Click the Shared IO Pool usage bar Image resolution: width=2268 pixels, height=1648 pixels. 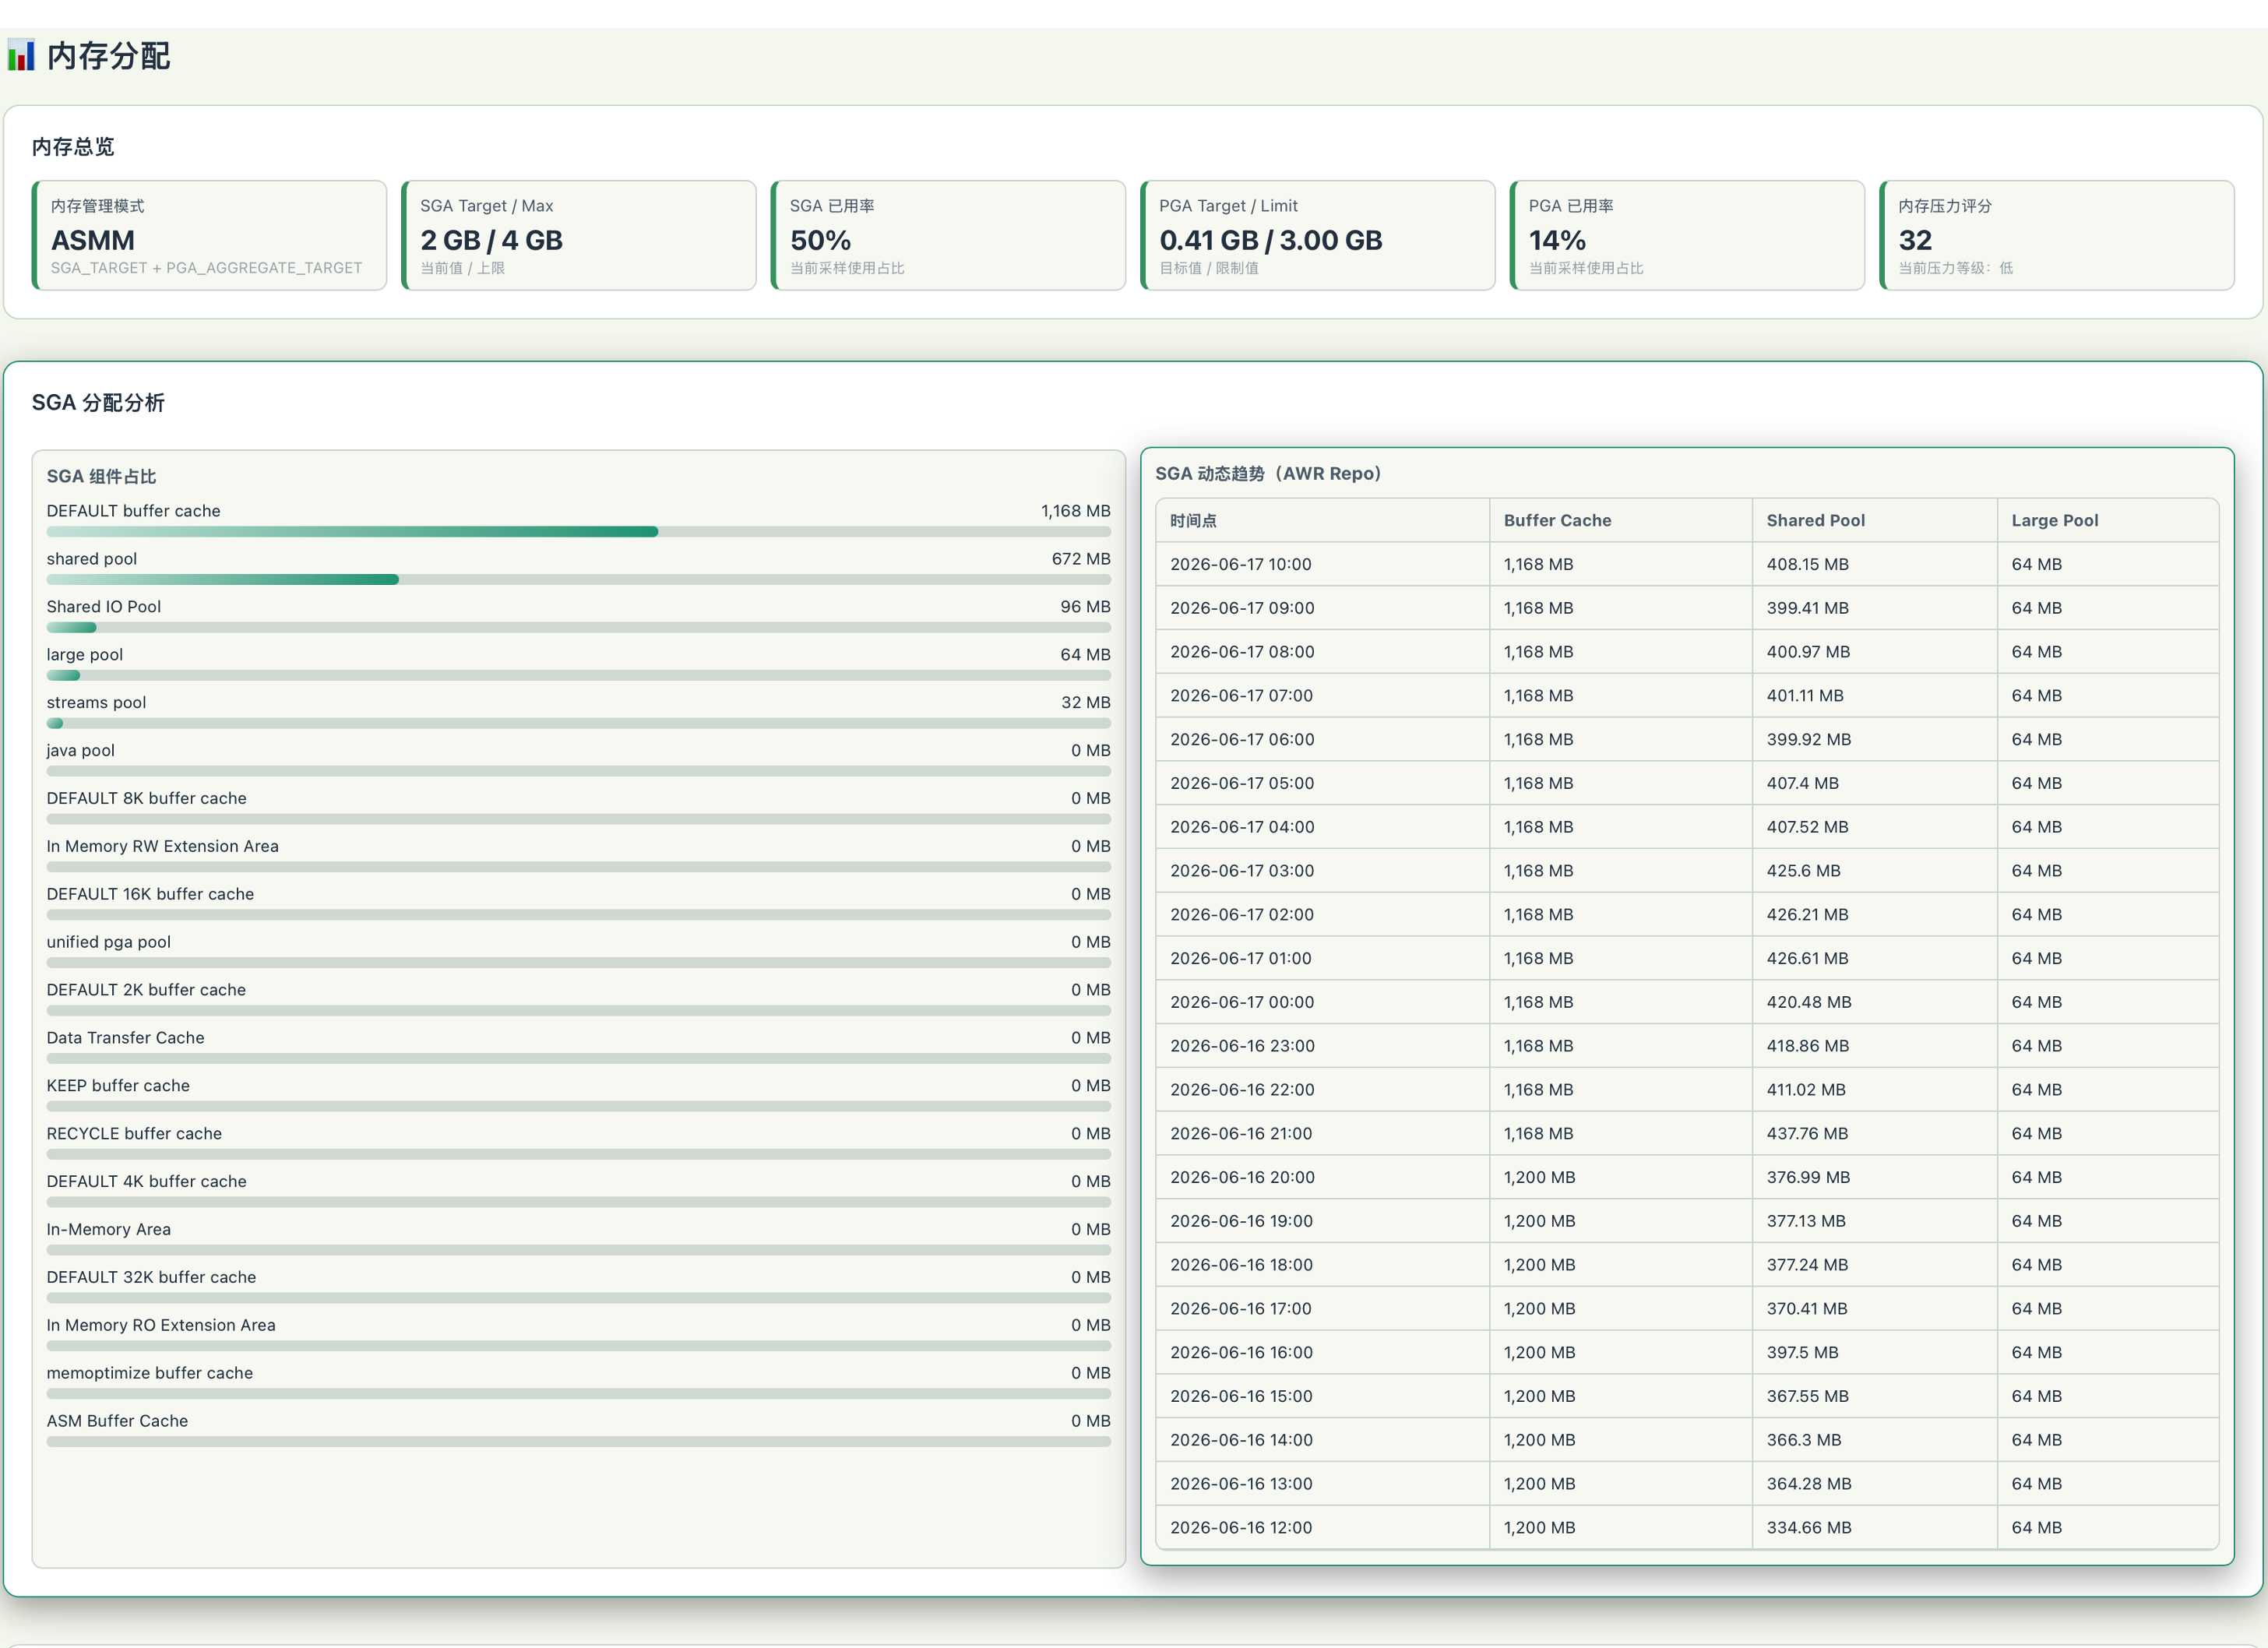(579, 628)
